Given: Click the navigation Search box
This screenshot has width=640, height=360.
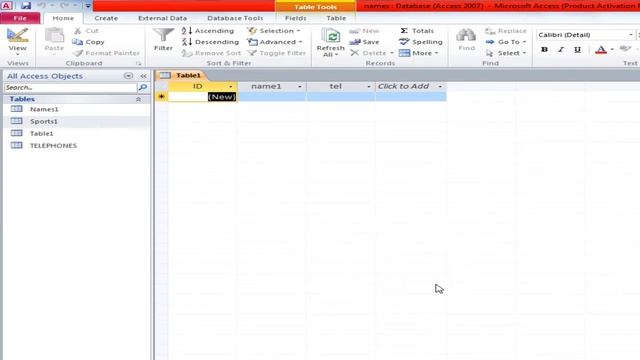Looking at the screenshot, I should (70, 88).
